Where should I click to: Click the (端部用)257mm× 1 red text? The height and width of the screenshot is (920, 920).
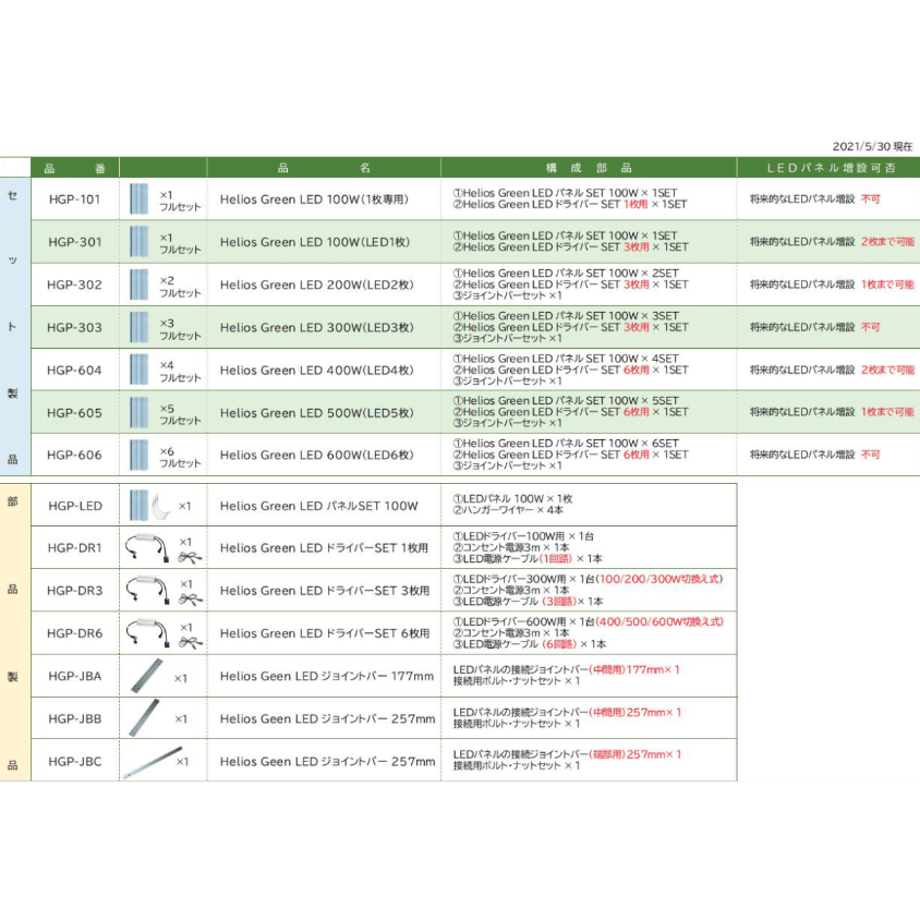click(635, 755)
